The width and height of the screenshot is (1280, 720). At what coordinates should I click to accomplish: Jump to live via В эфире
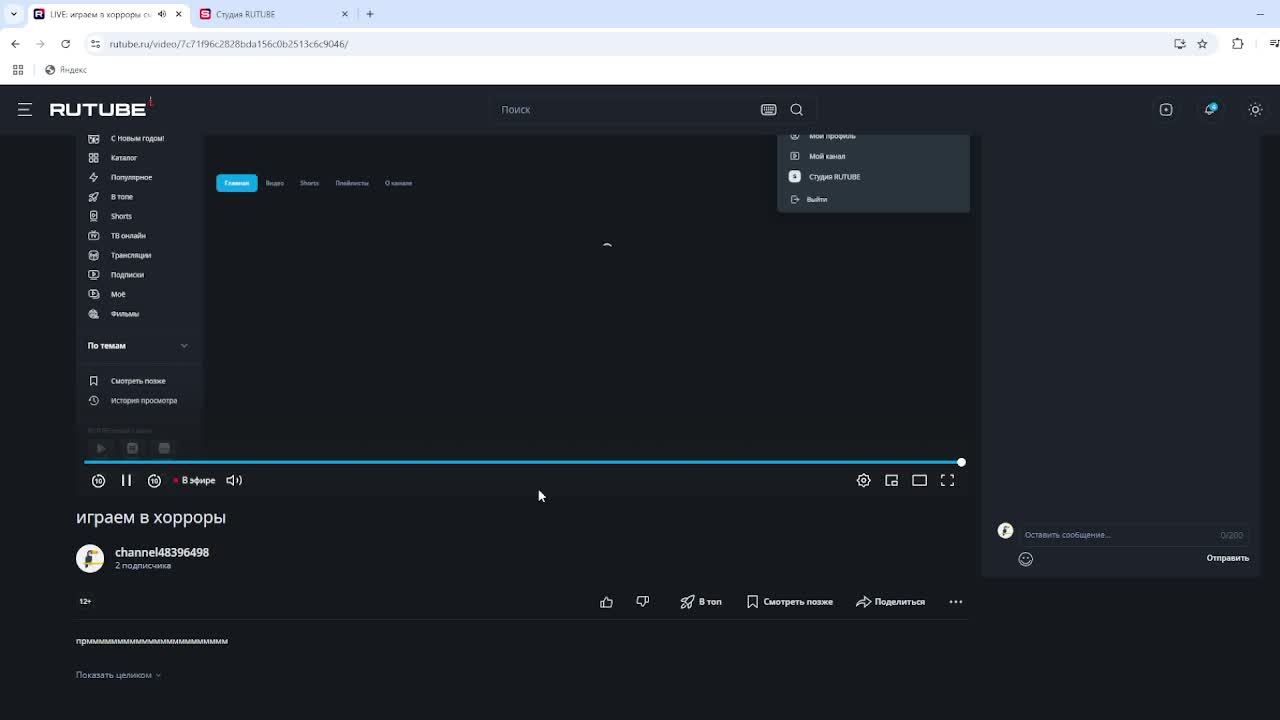click(x=194, y=481)
